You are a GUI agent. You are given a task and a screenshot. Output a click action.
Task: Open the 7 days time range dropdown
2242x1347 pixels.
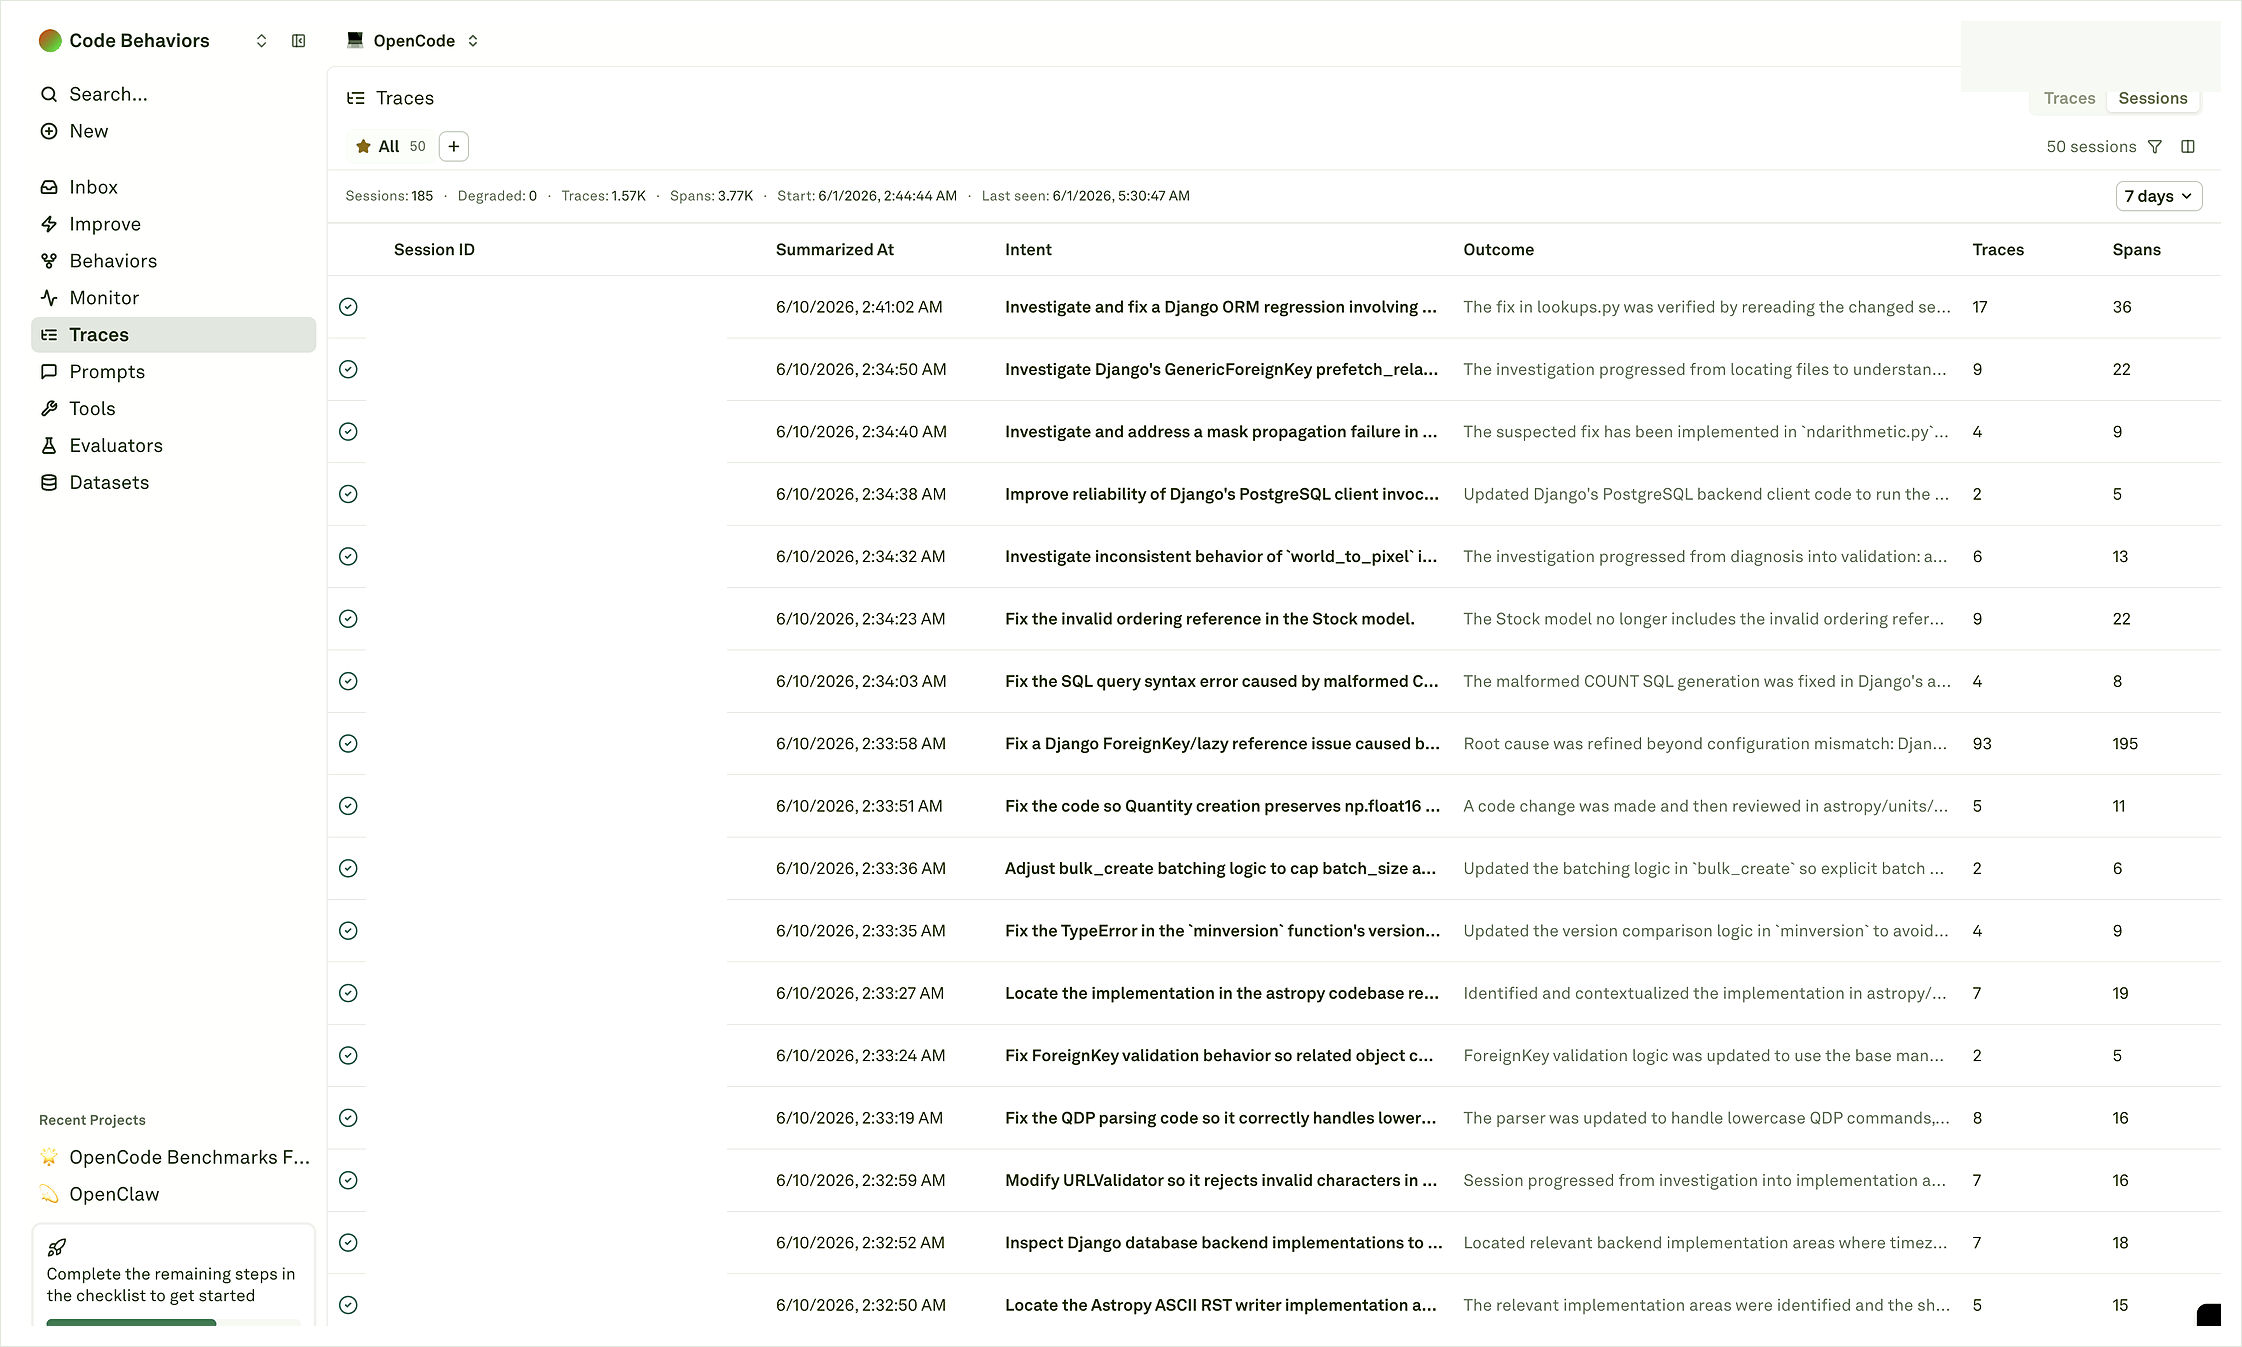[x=2159, y=196]
